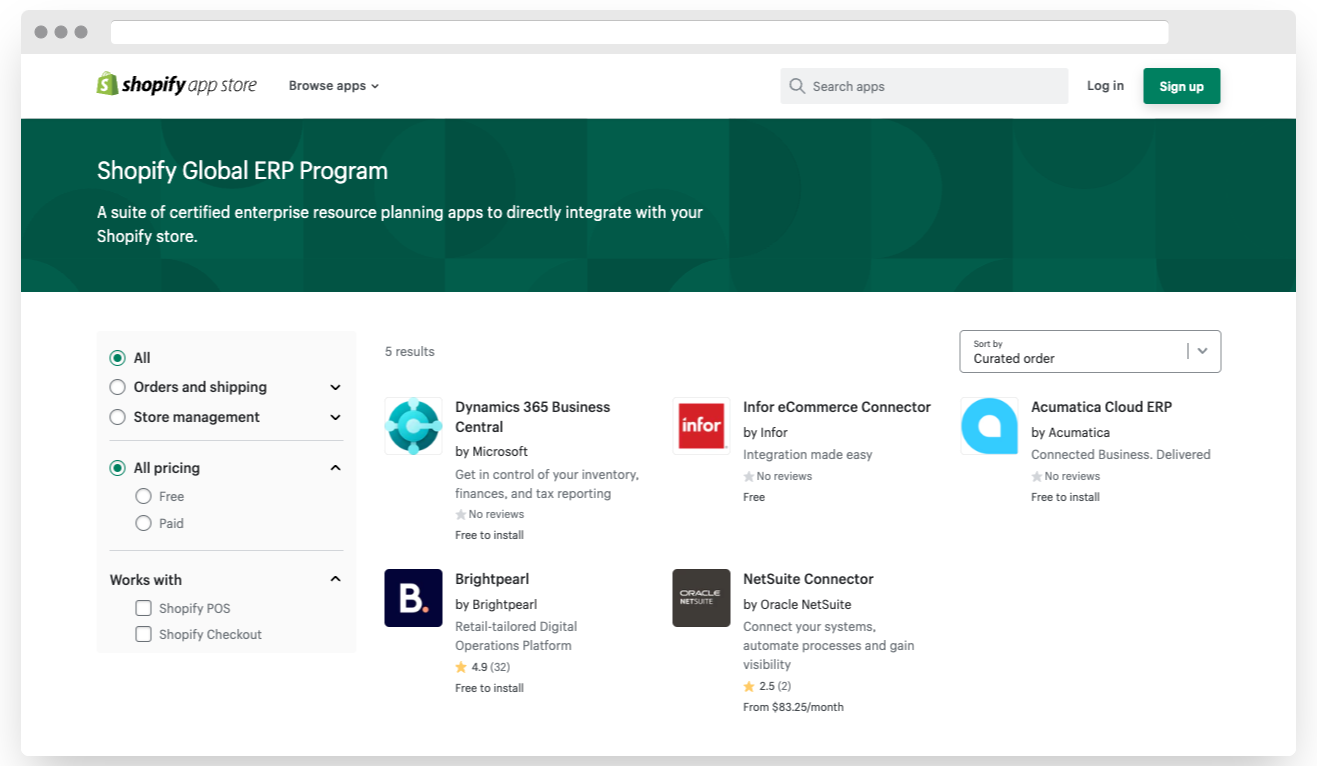The width and height of the screenshot is (1317, 766).
Task: Select the All category radio button
Action: click(x=117, y=358)
